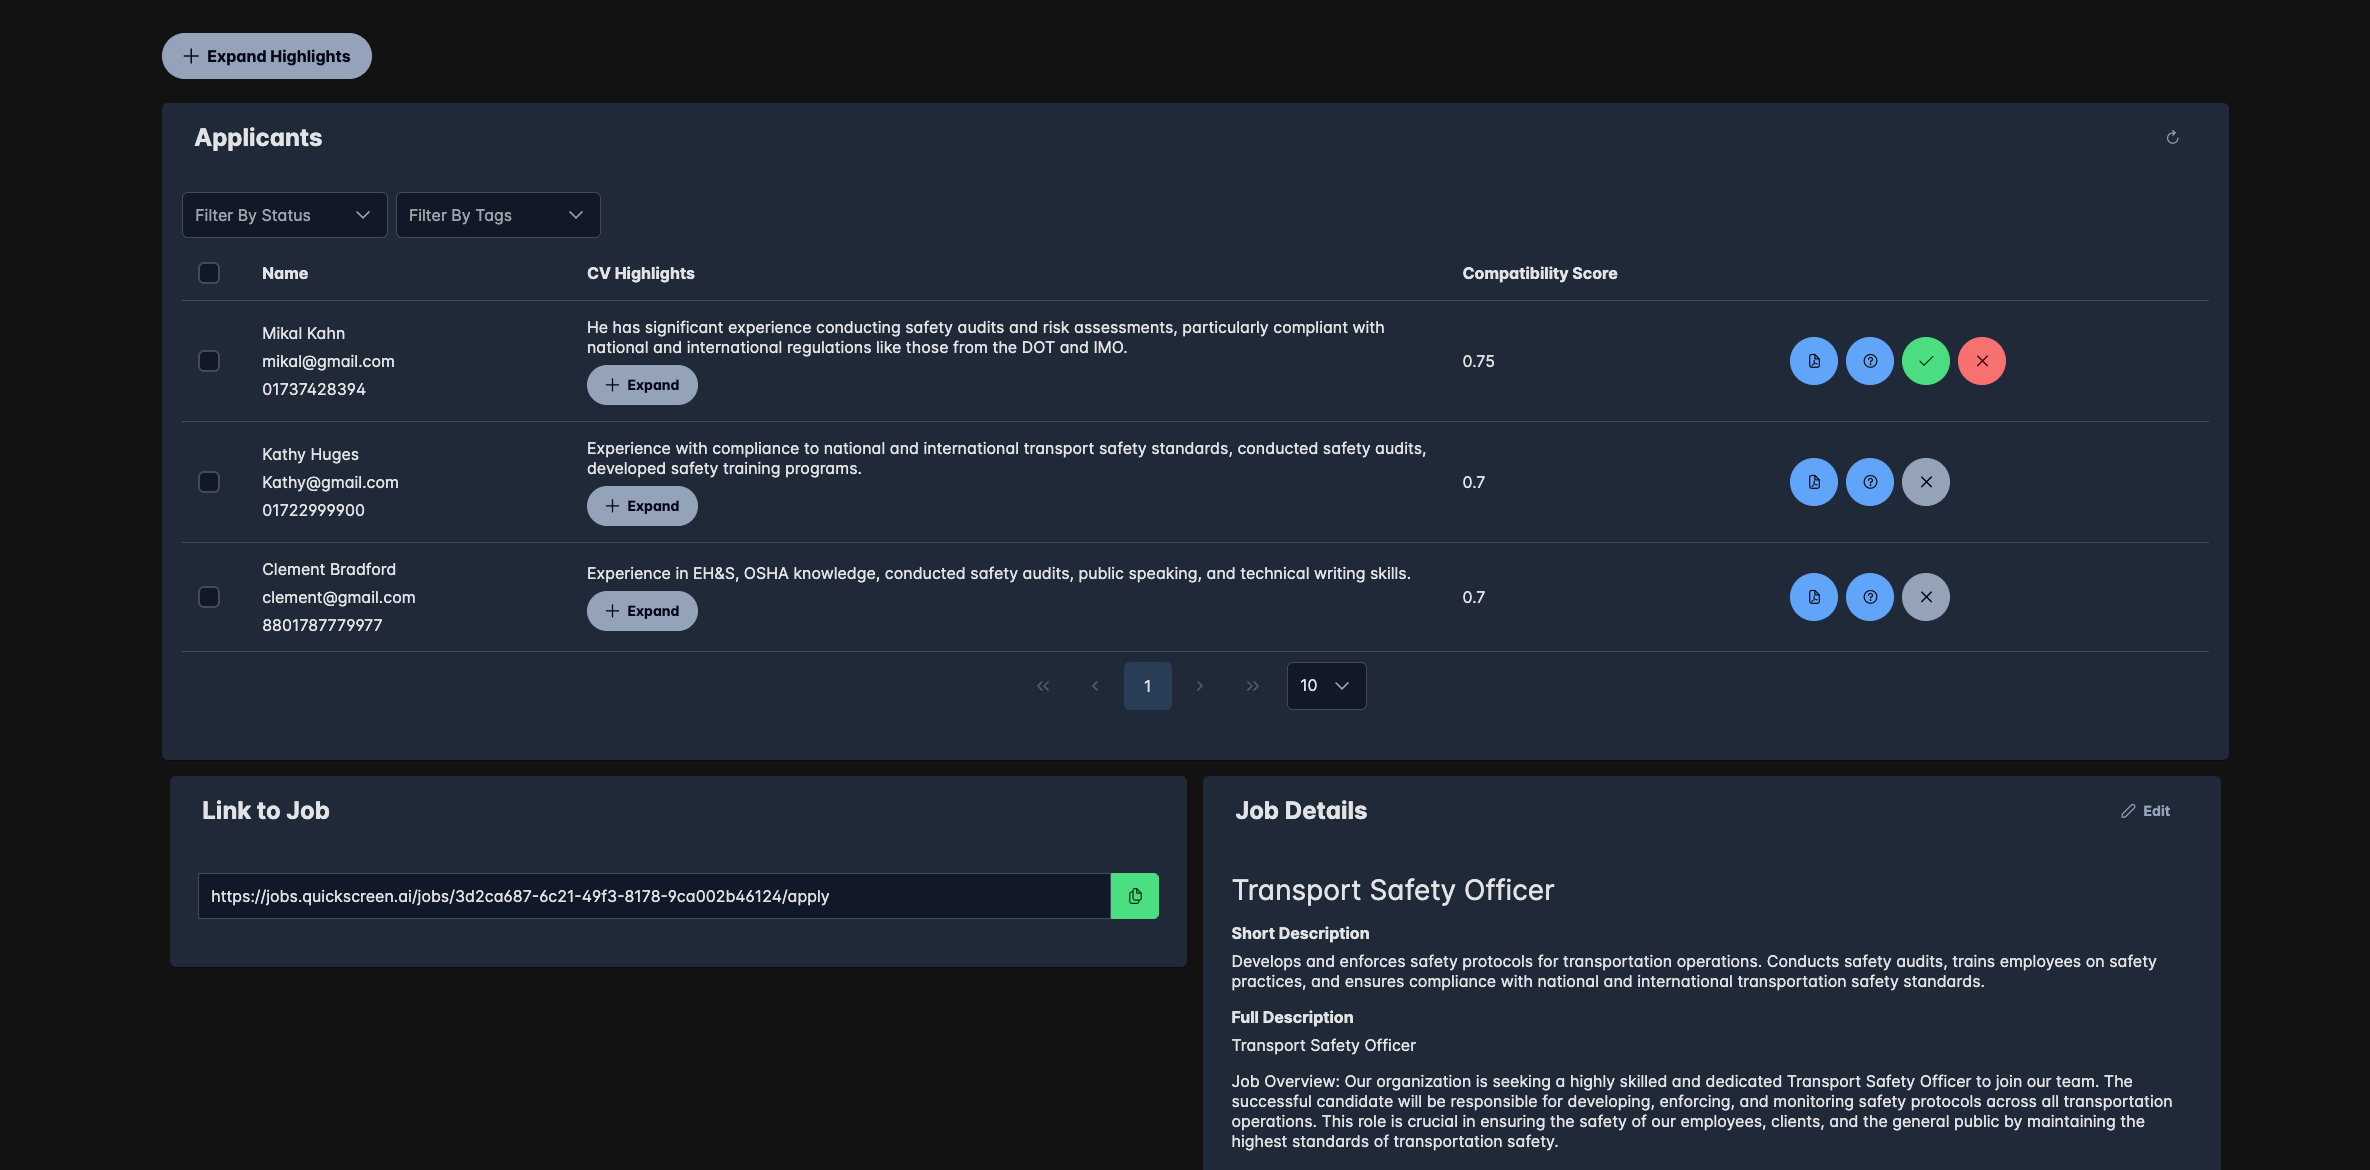Change rows per page from 10
This screenshot has height=1170, width=2370.
(x=1325, y=686)
